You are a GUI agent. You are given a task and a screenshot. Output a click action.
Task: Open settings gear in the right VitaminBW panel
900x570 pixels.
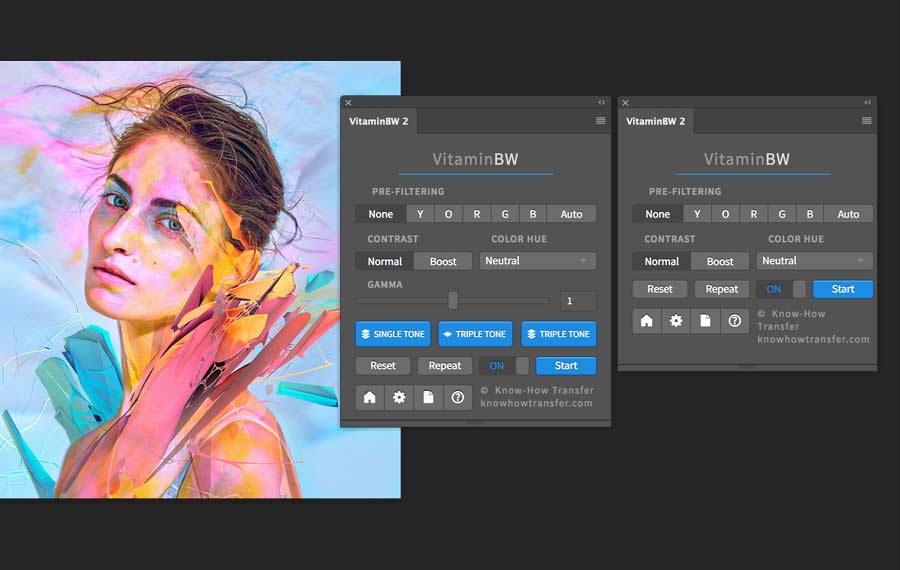coord(676,321)
